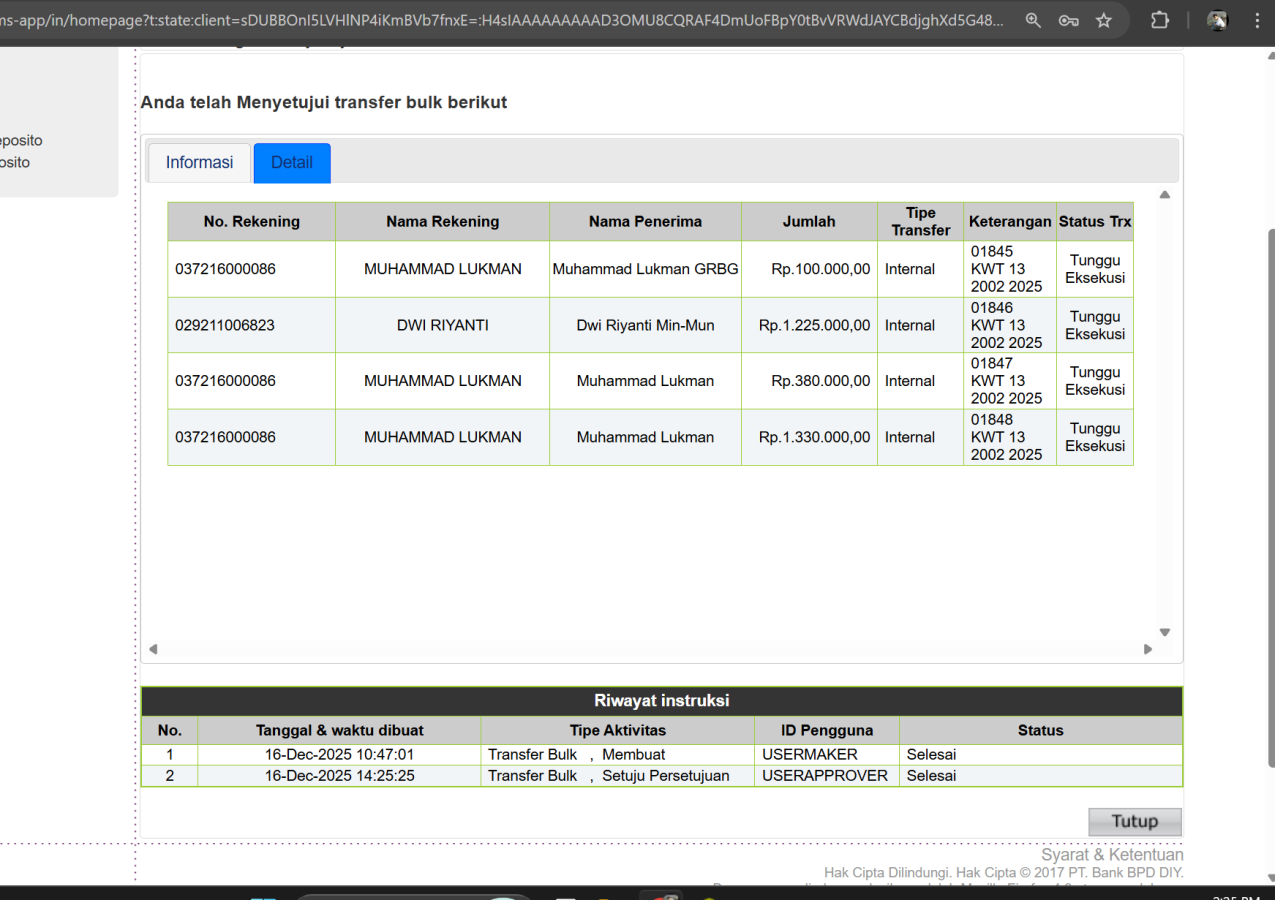Open the saved passwords key icon
Viewport: 1275px width, 900px height.
click(1068, 20)
